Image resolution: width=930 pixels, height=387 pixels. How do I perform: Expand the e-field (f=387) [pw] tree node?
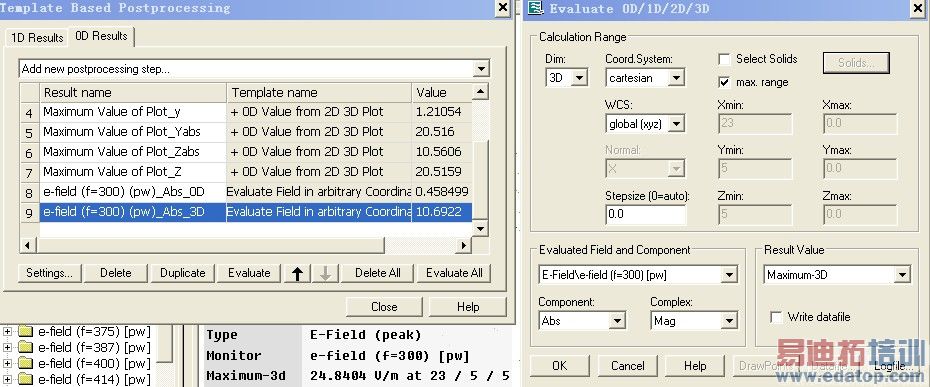pos(7,347)
